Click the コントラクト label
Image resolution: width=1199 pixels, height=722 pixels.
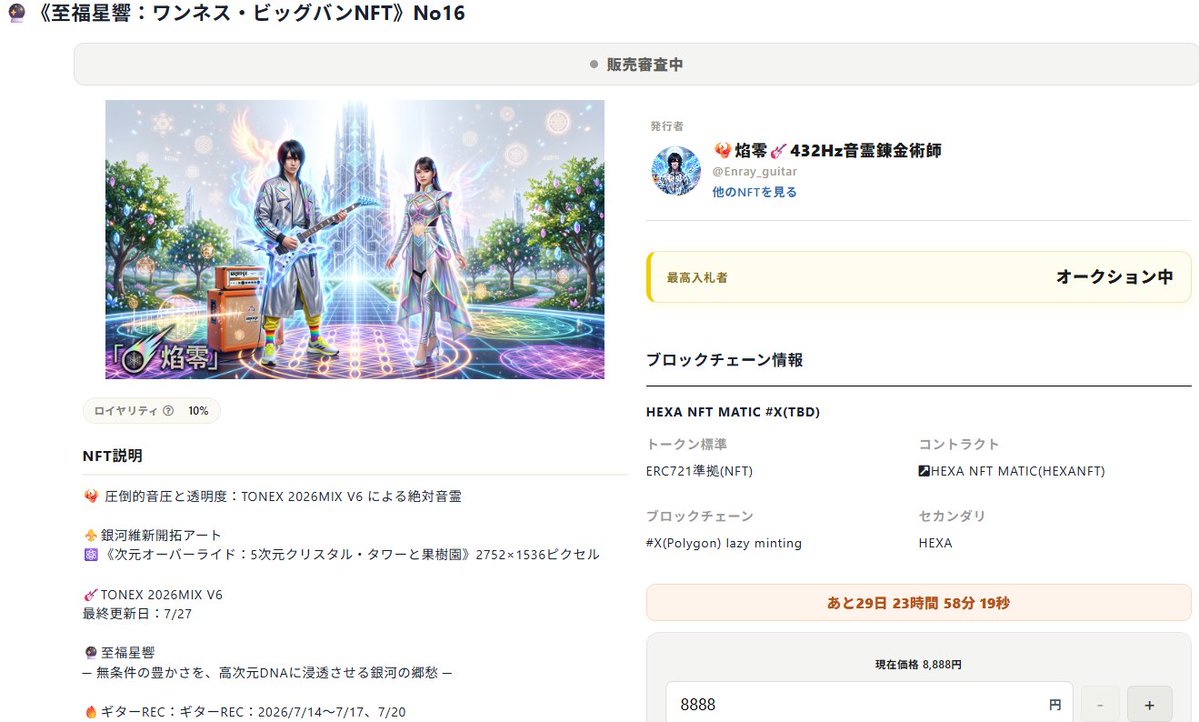(958, 444)
